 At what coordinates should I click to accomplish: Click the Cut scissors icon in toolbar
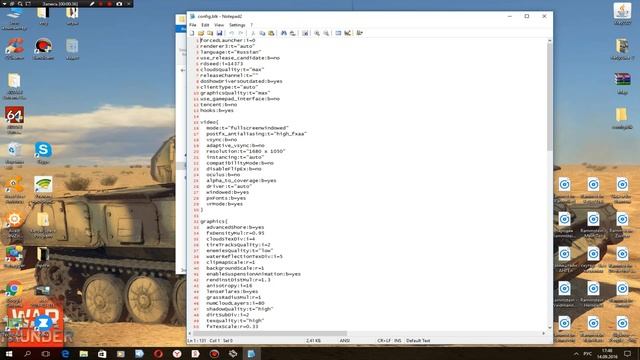pyautogui.click(x=253, y=33)
